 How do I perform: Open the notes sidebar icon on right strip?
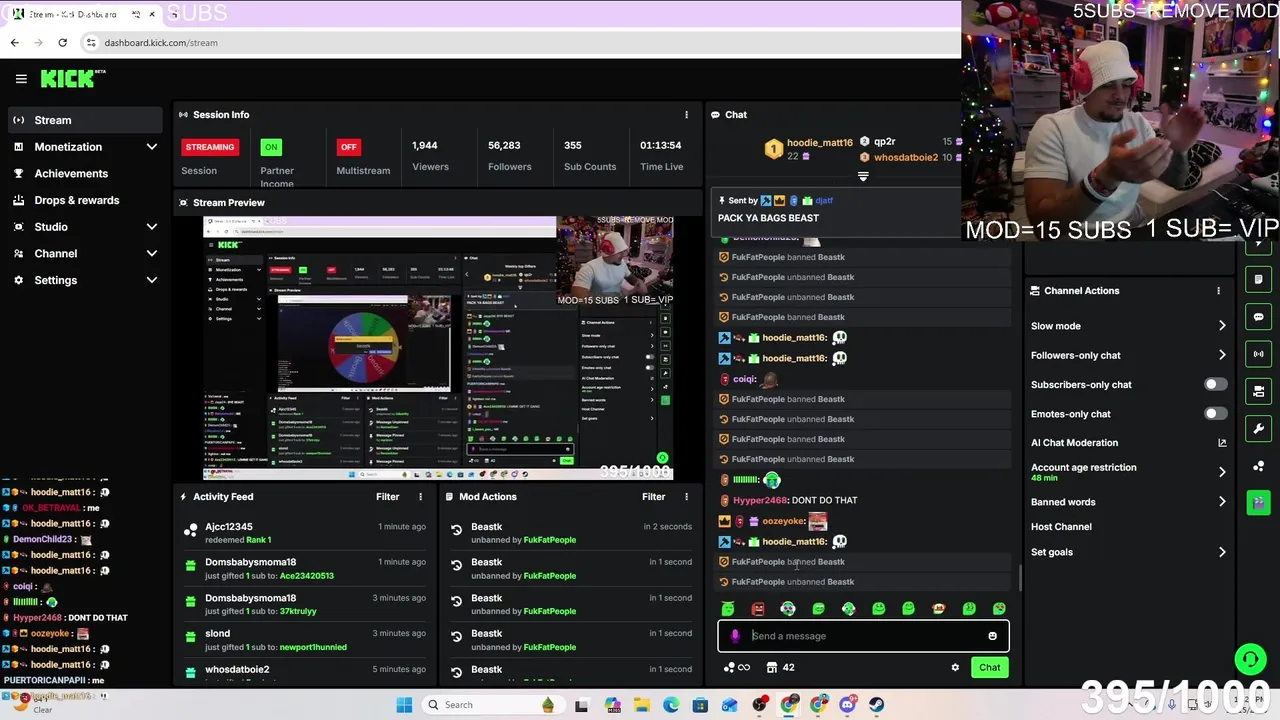pyautogui.click(x=1258, y=280)
